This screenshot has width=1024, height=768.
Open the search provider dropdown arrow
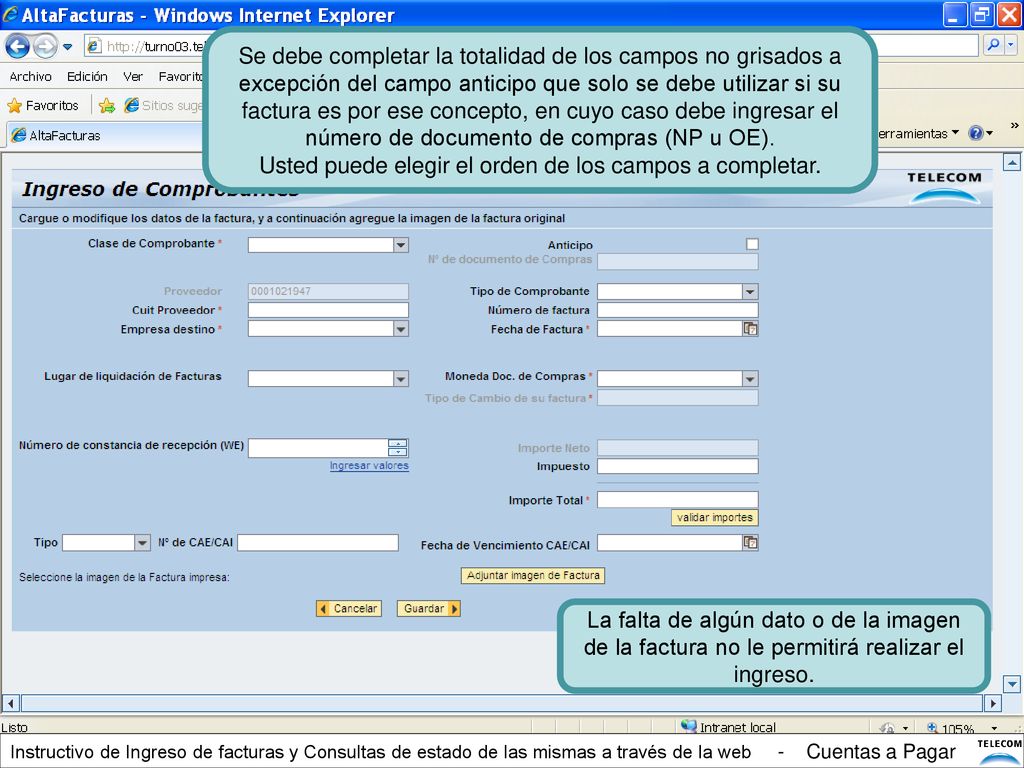pos(1011,45)
